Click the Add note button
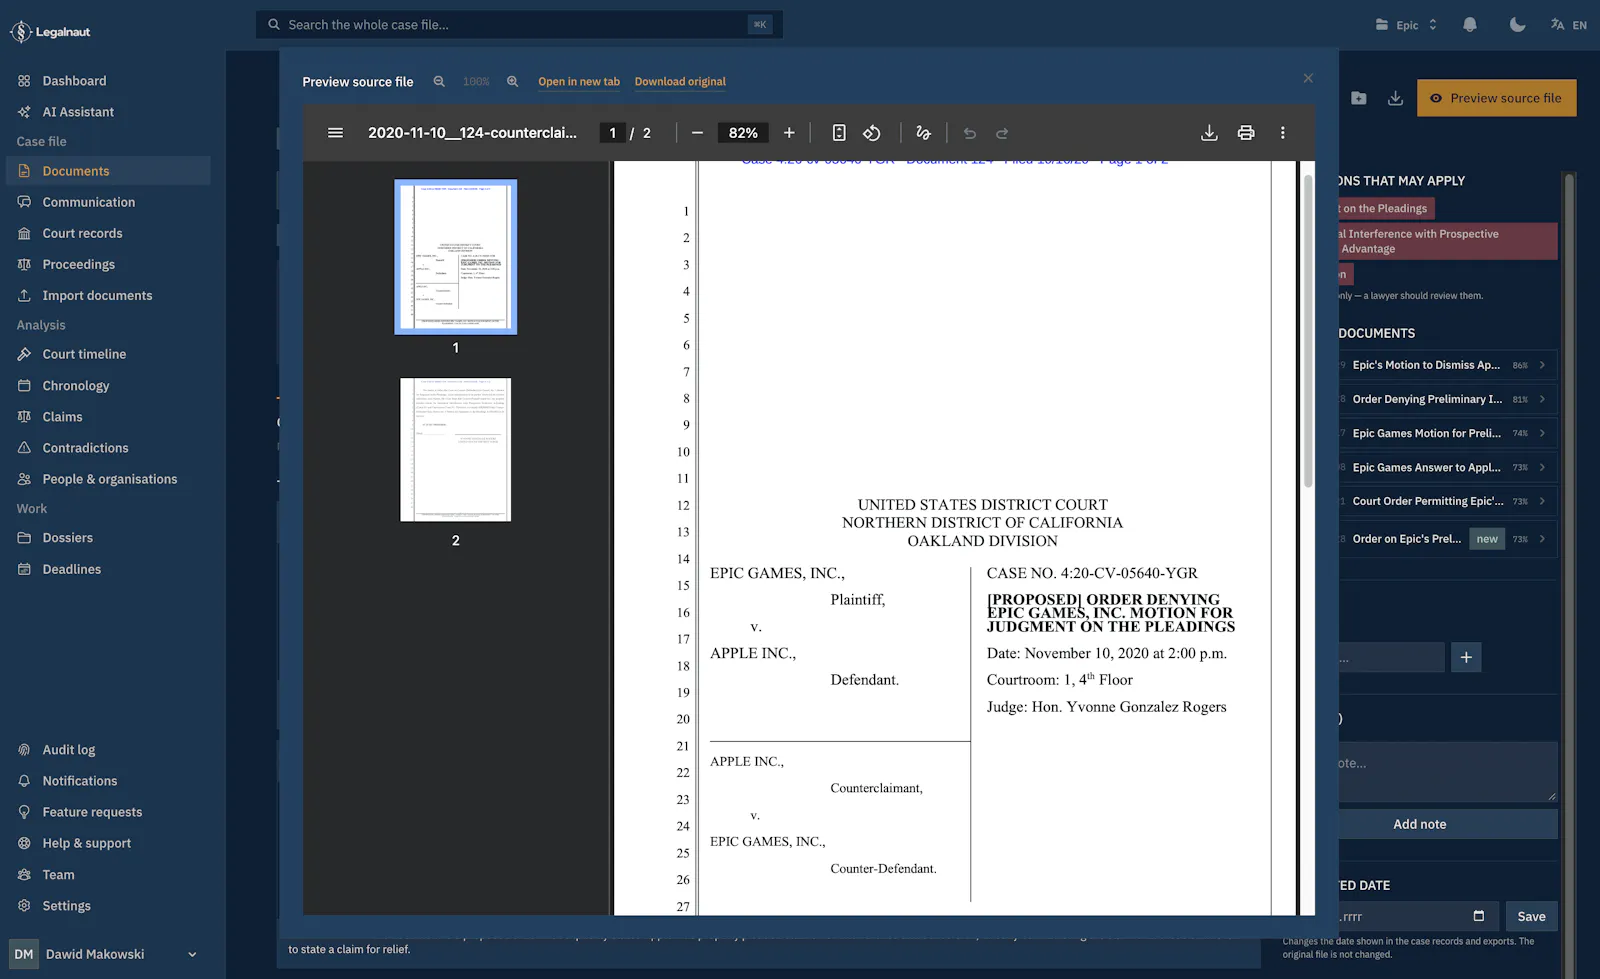1600x979 pixels. tap(1447, 824)
